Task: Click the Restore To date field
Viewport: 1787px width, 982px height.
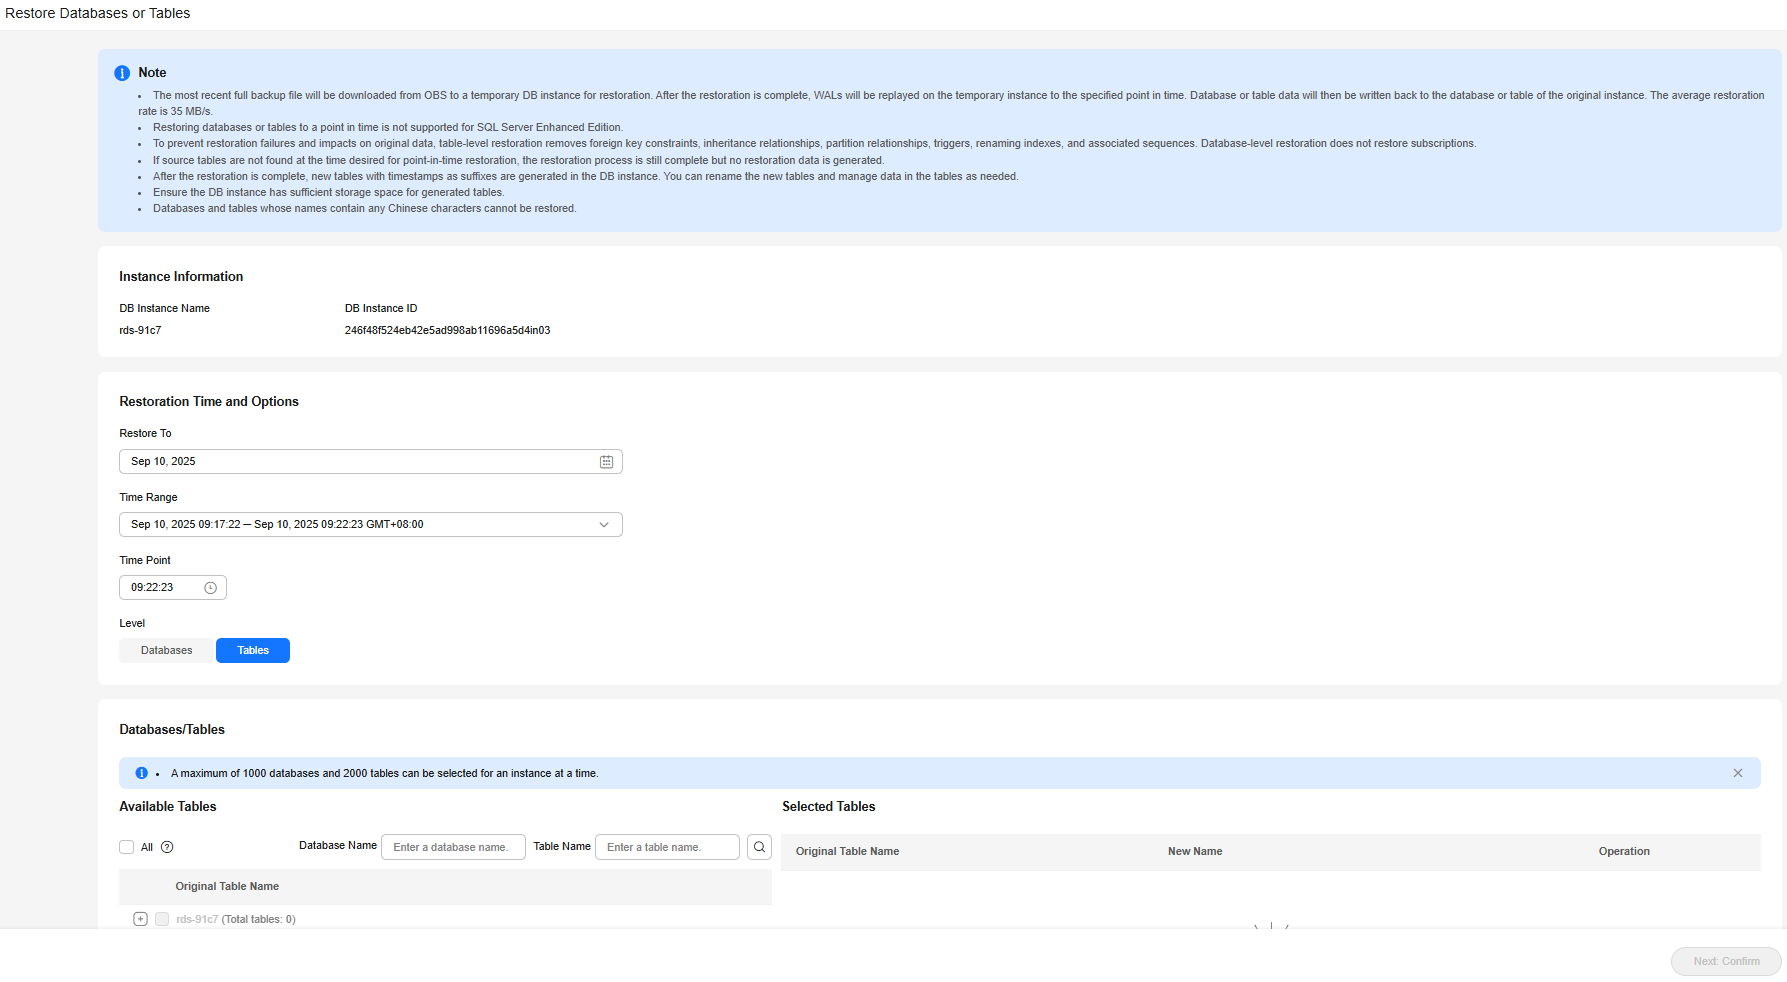Action: (x=371, y=462)
